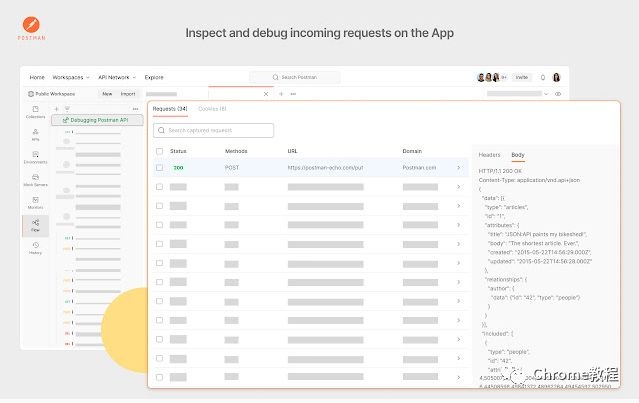Click the Invite button
639x403 pixels.
tap(521, 77)
